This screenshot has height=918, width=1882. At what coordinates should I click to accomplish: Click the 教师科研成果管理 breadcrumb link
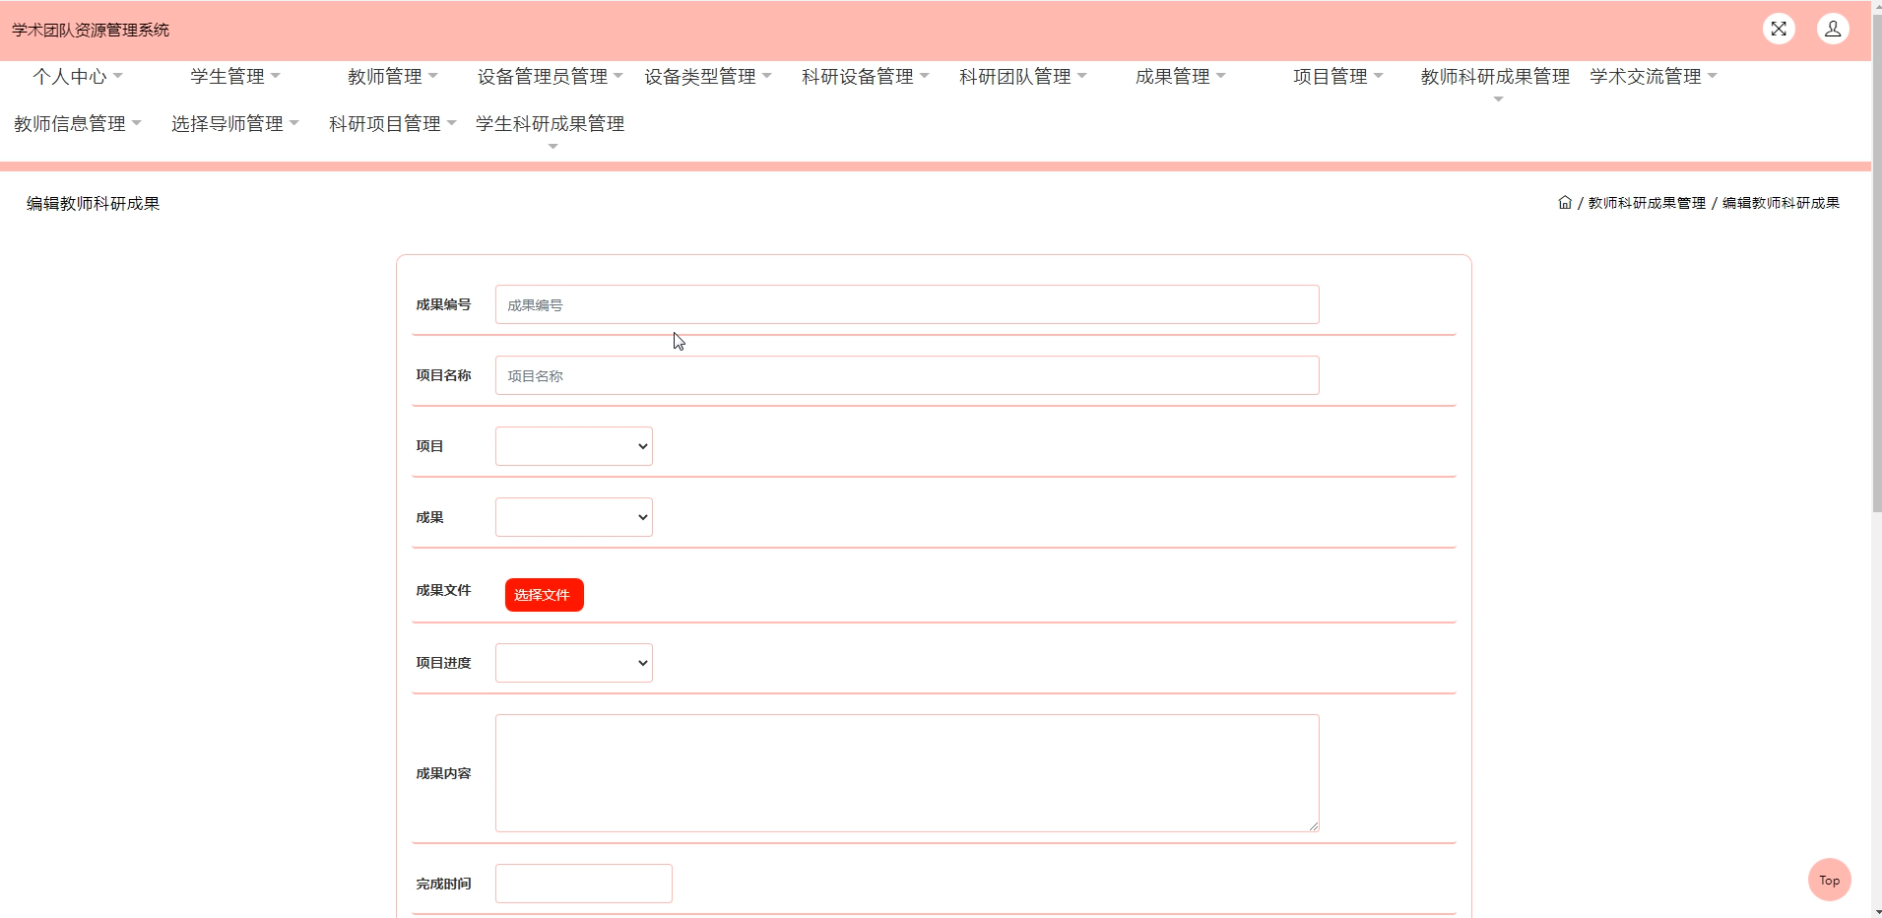(1646, 203)
